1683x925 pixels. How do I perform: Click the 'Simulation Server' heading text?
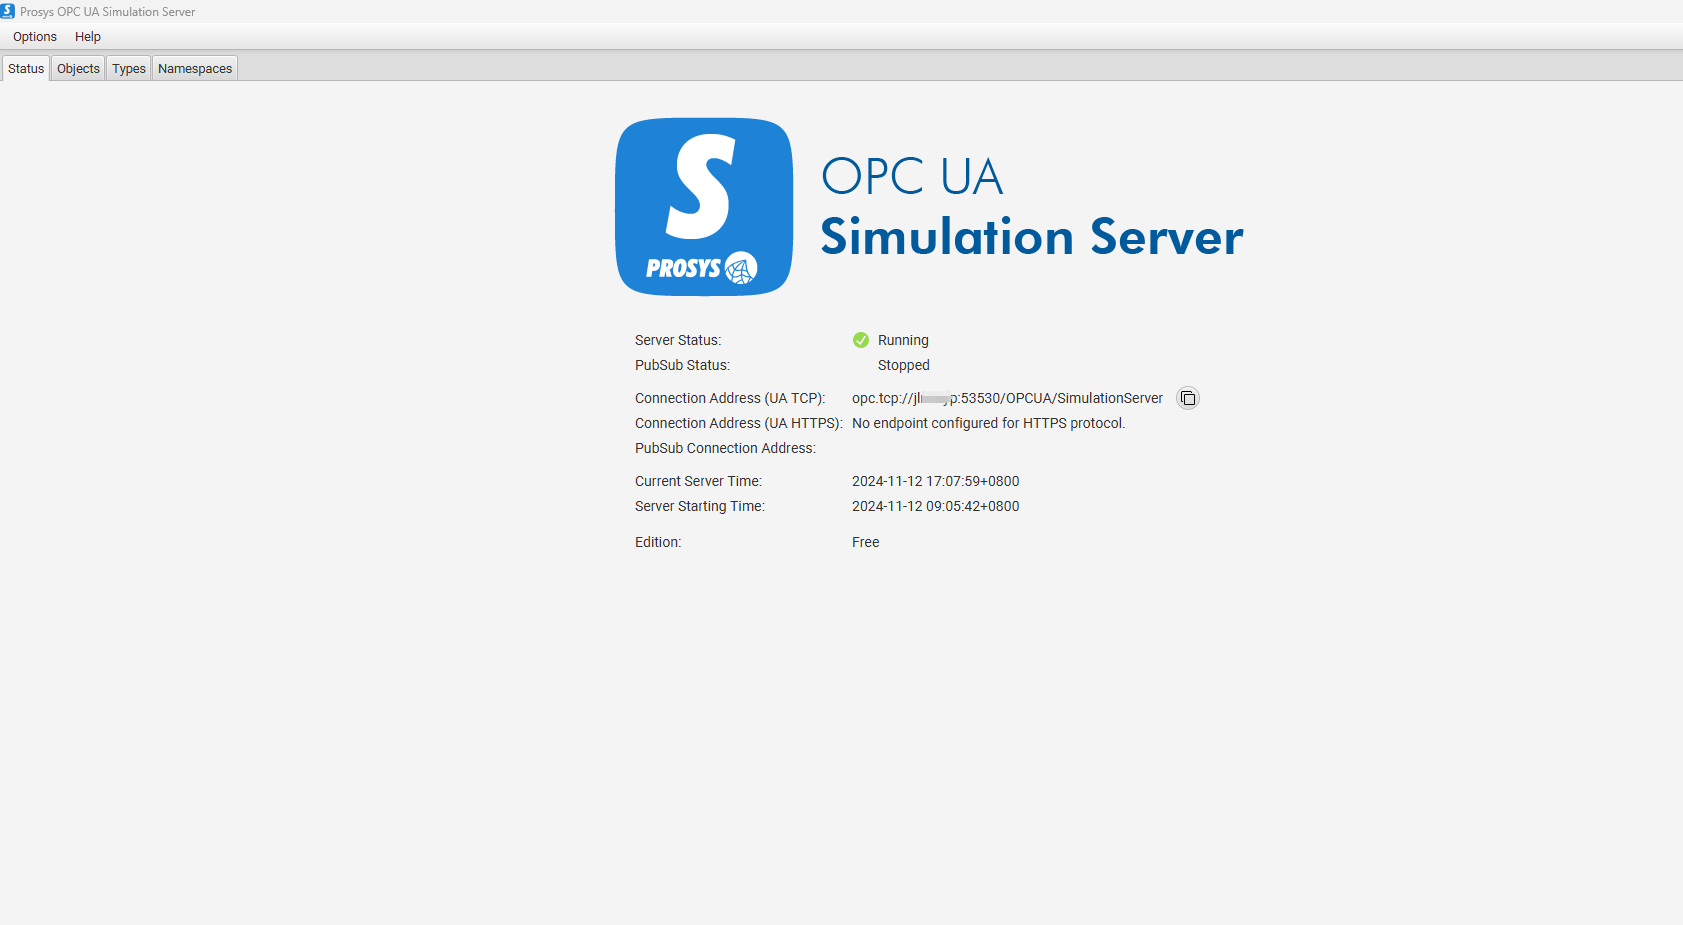coord(1032,237)
